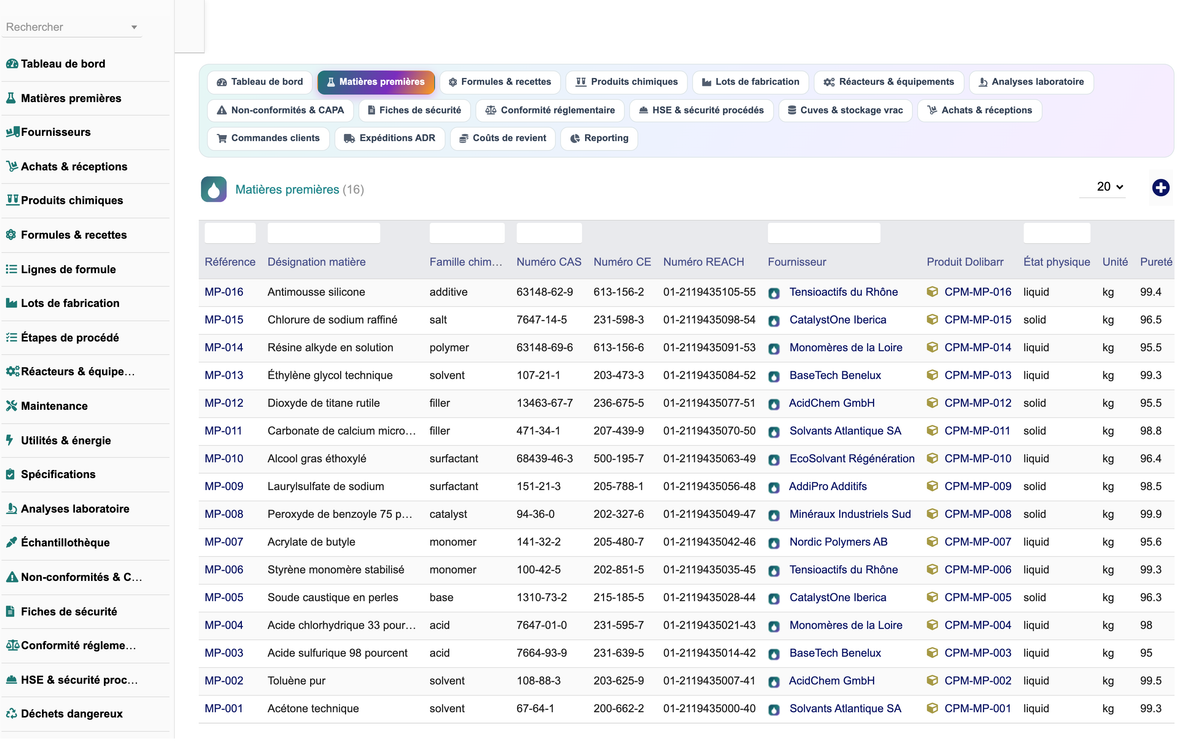This screenshot has width=1200, height=743.
Task: Click the Achats & réceptions sidebar icon
Action: (x=12, y=166)
